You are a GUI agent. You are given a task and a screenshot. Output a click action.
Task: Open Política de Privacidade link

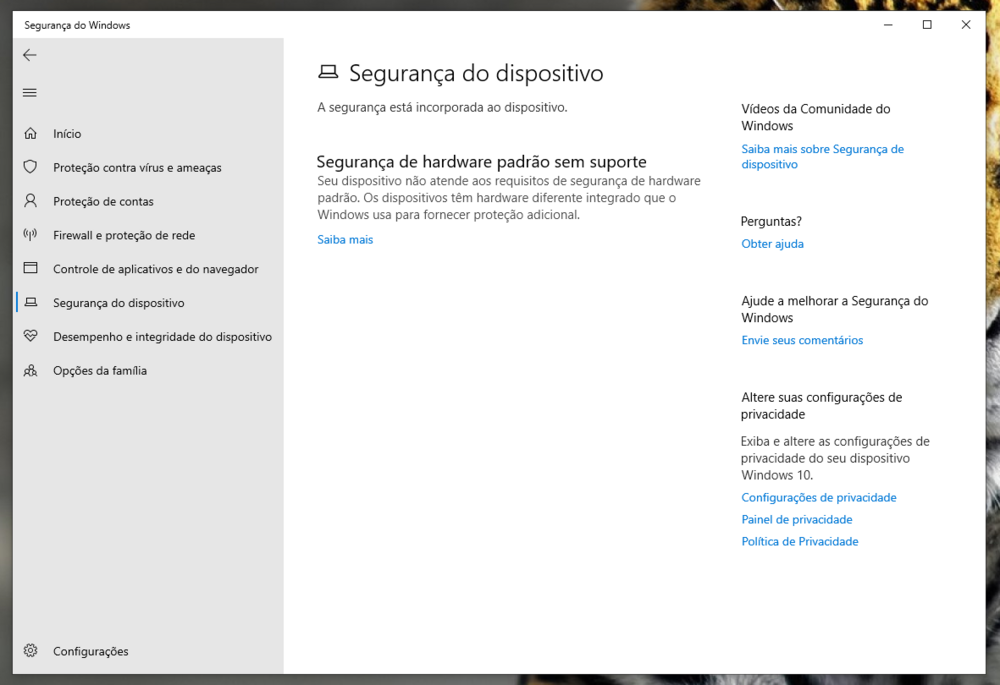coord(800,541)
